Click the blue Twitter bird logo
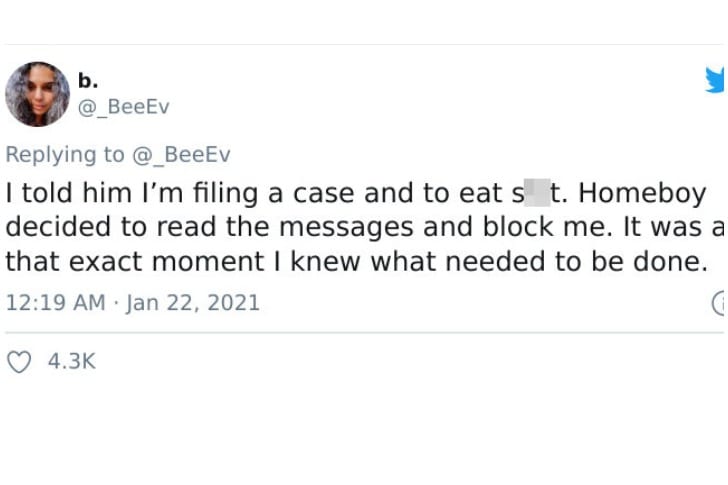Screen dimensions: 728x485 715,80
